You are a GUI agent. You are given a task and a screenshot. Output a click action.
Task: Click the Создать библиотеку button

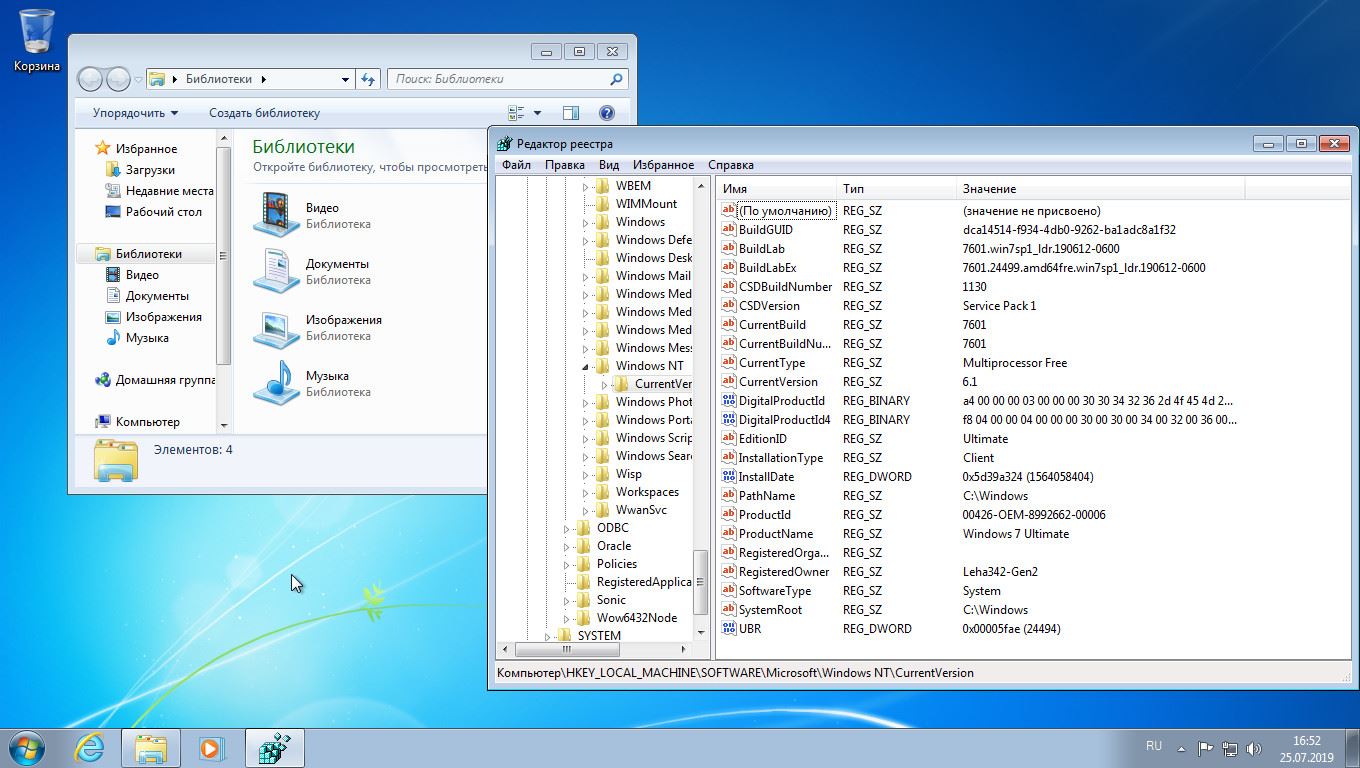point(264,113)
